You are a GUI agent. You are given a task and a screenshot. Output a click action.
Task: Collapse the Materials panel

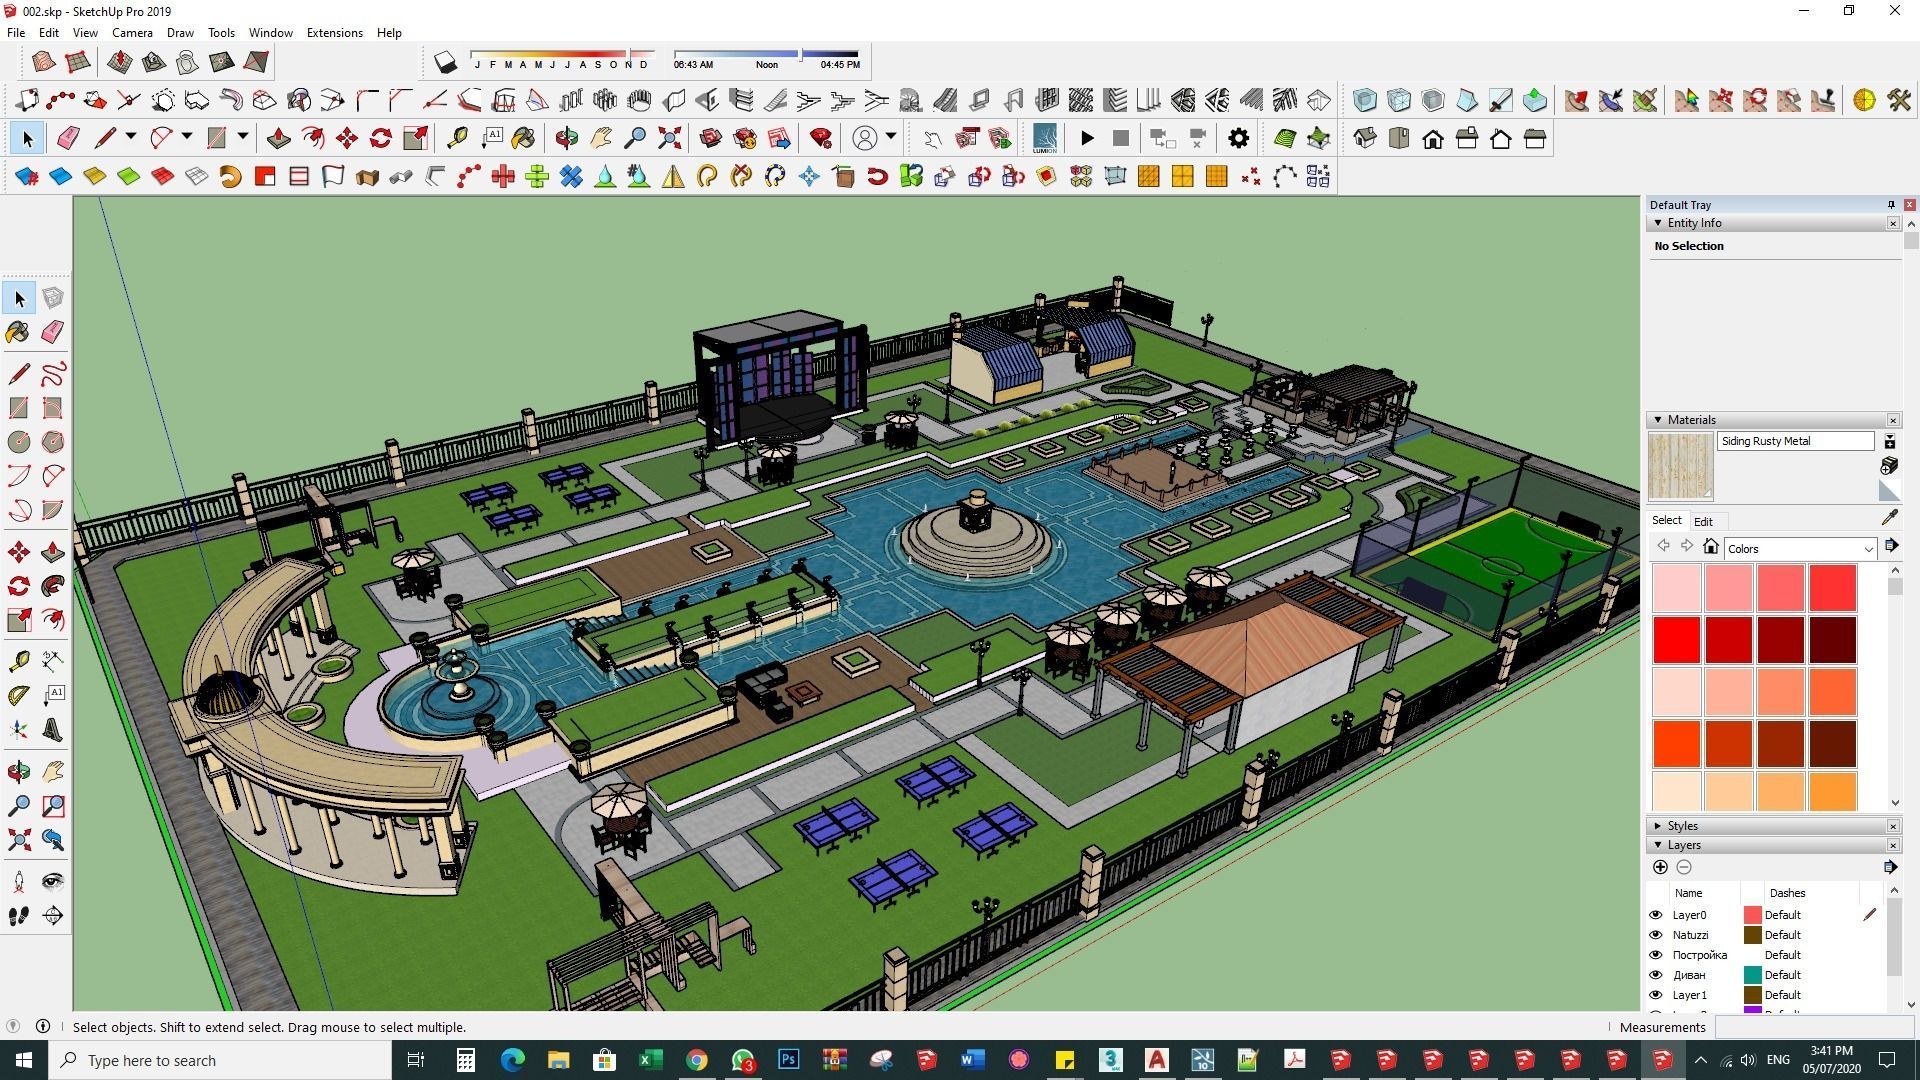pyautogui.click(x=1658, y=420)
